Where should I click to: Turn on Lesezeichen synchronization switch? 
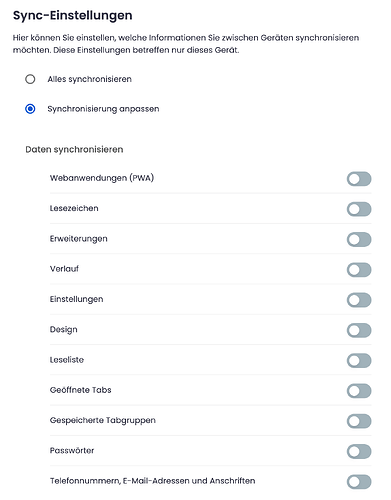coord(359,209)
